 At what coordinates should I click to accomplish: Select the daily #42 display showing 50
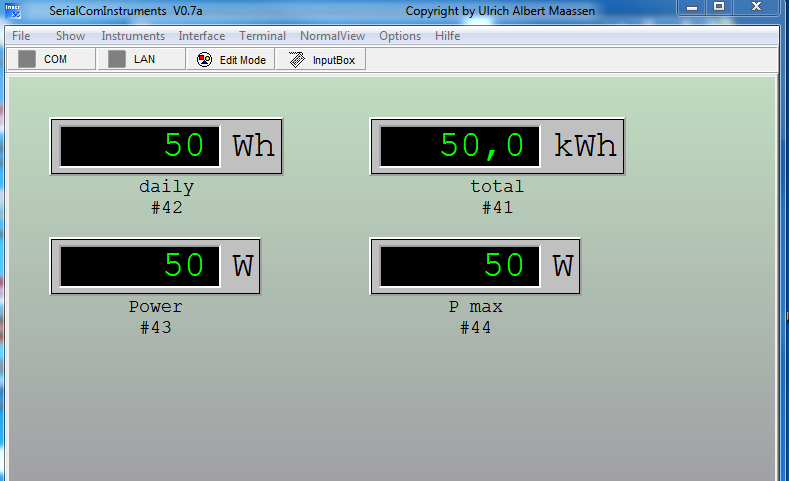pos(140,146)
